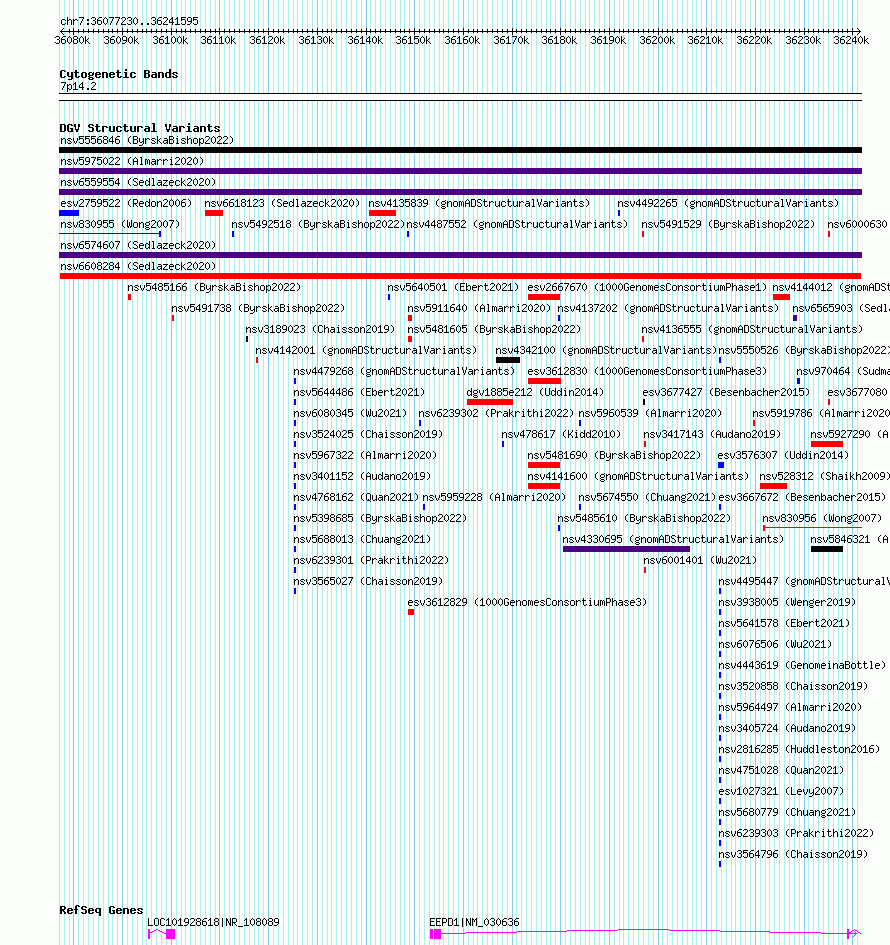Select nsv5688013 (Chuang2021) label
Image resolution: width=890 pixels, height=945 pixels.
(x=362, y=540)
